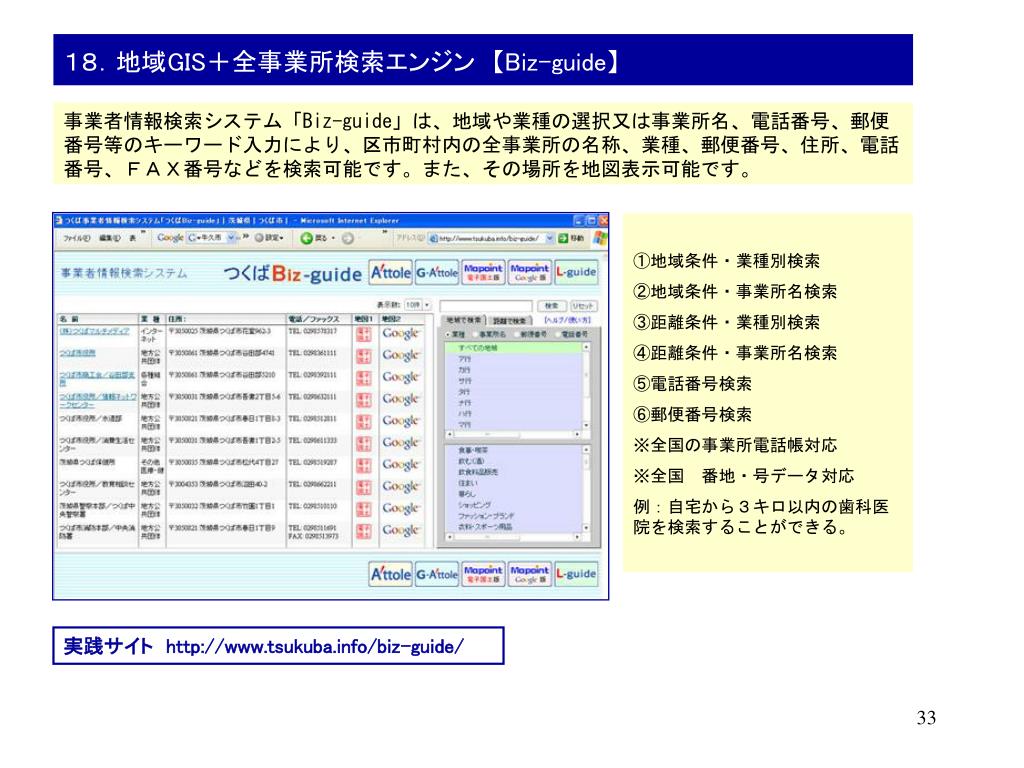
Task: Switch to the 距離で検索 tab
Action: [509, 321]
